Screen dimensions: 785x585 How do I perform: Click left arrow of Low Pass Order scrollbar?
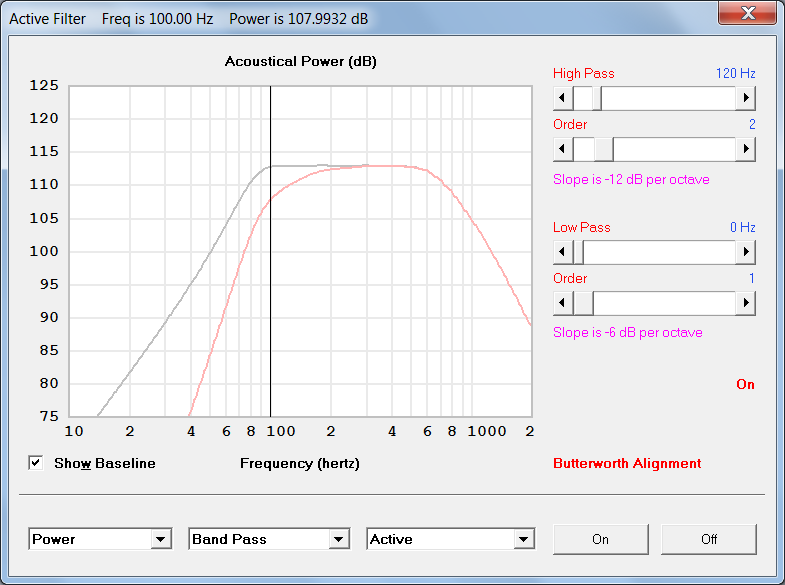563,303
